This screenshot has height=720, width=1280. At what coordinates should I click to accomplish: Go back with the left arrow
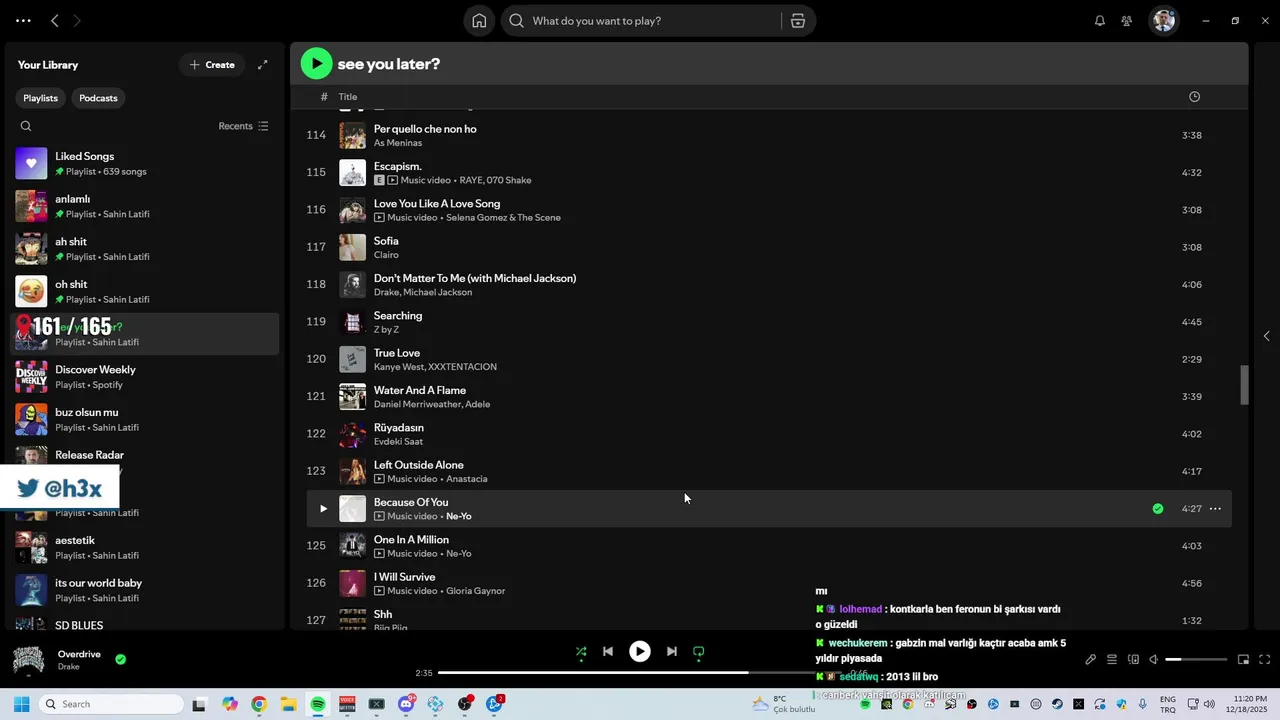click(x=55, y=21)
